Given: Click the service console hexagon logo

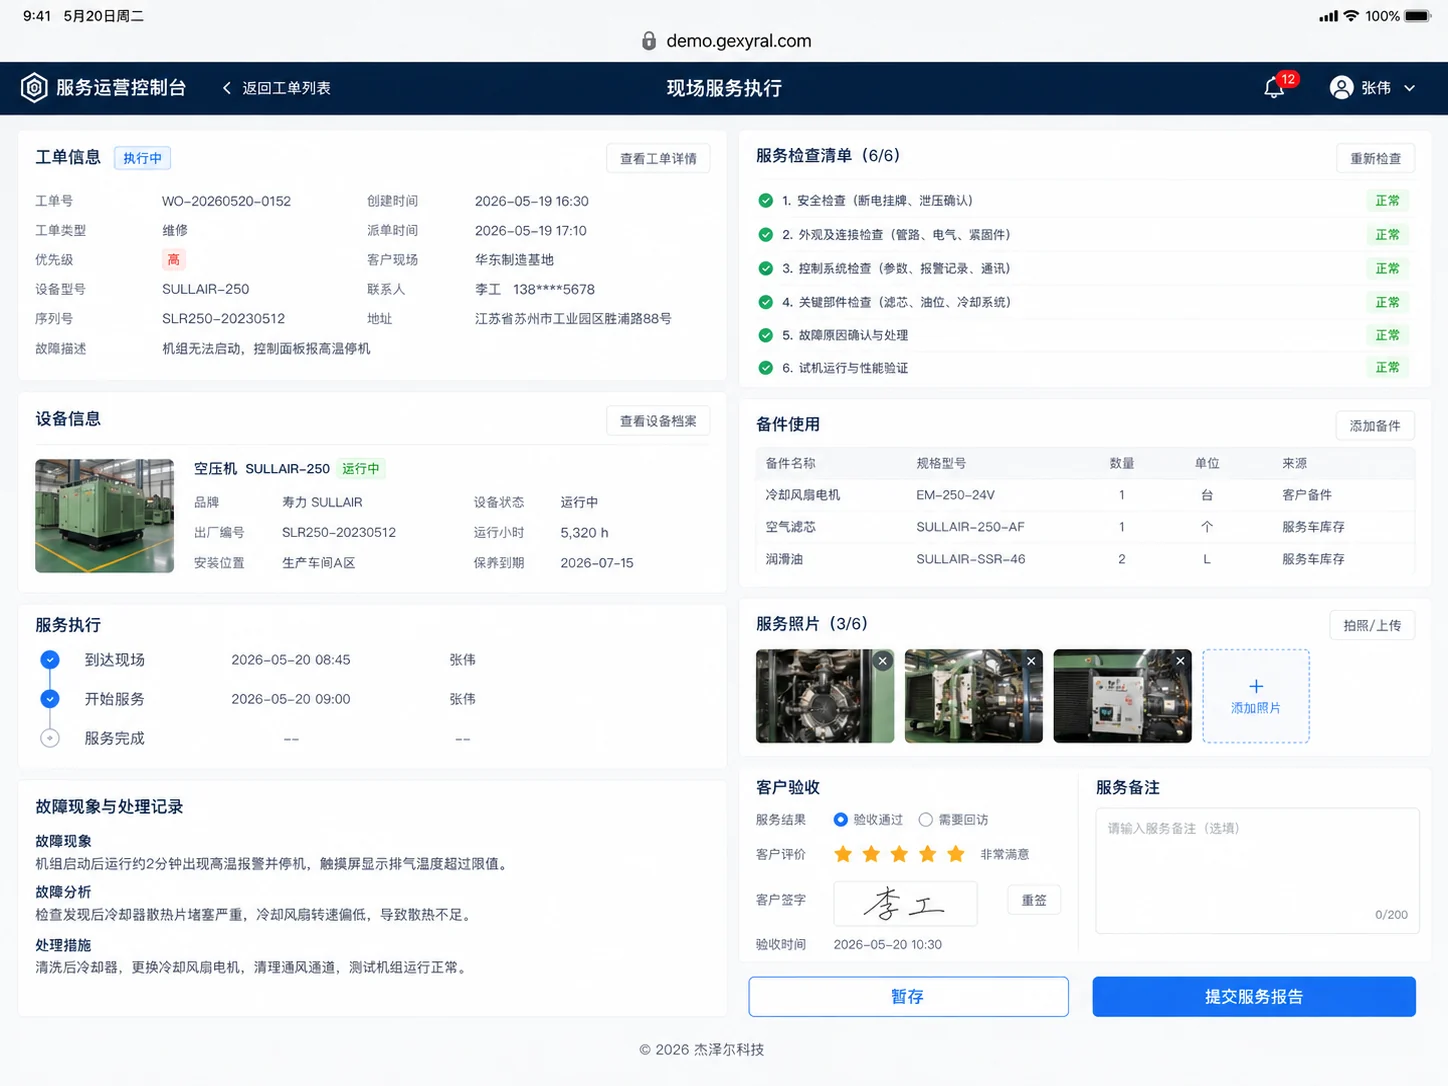Looking at the screenshot, I should [34, 88].
